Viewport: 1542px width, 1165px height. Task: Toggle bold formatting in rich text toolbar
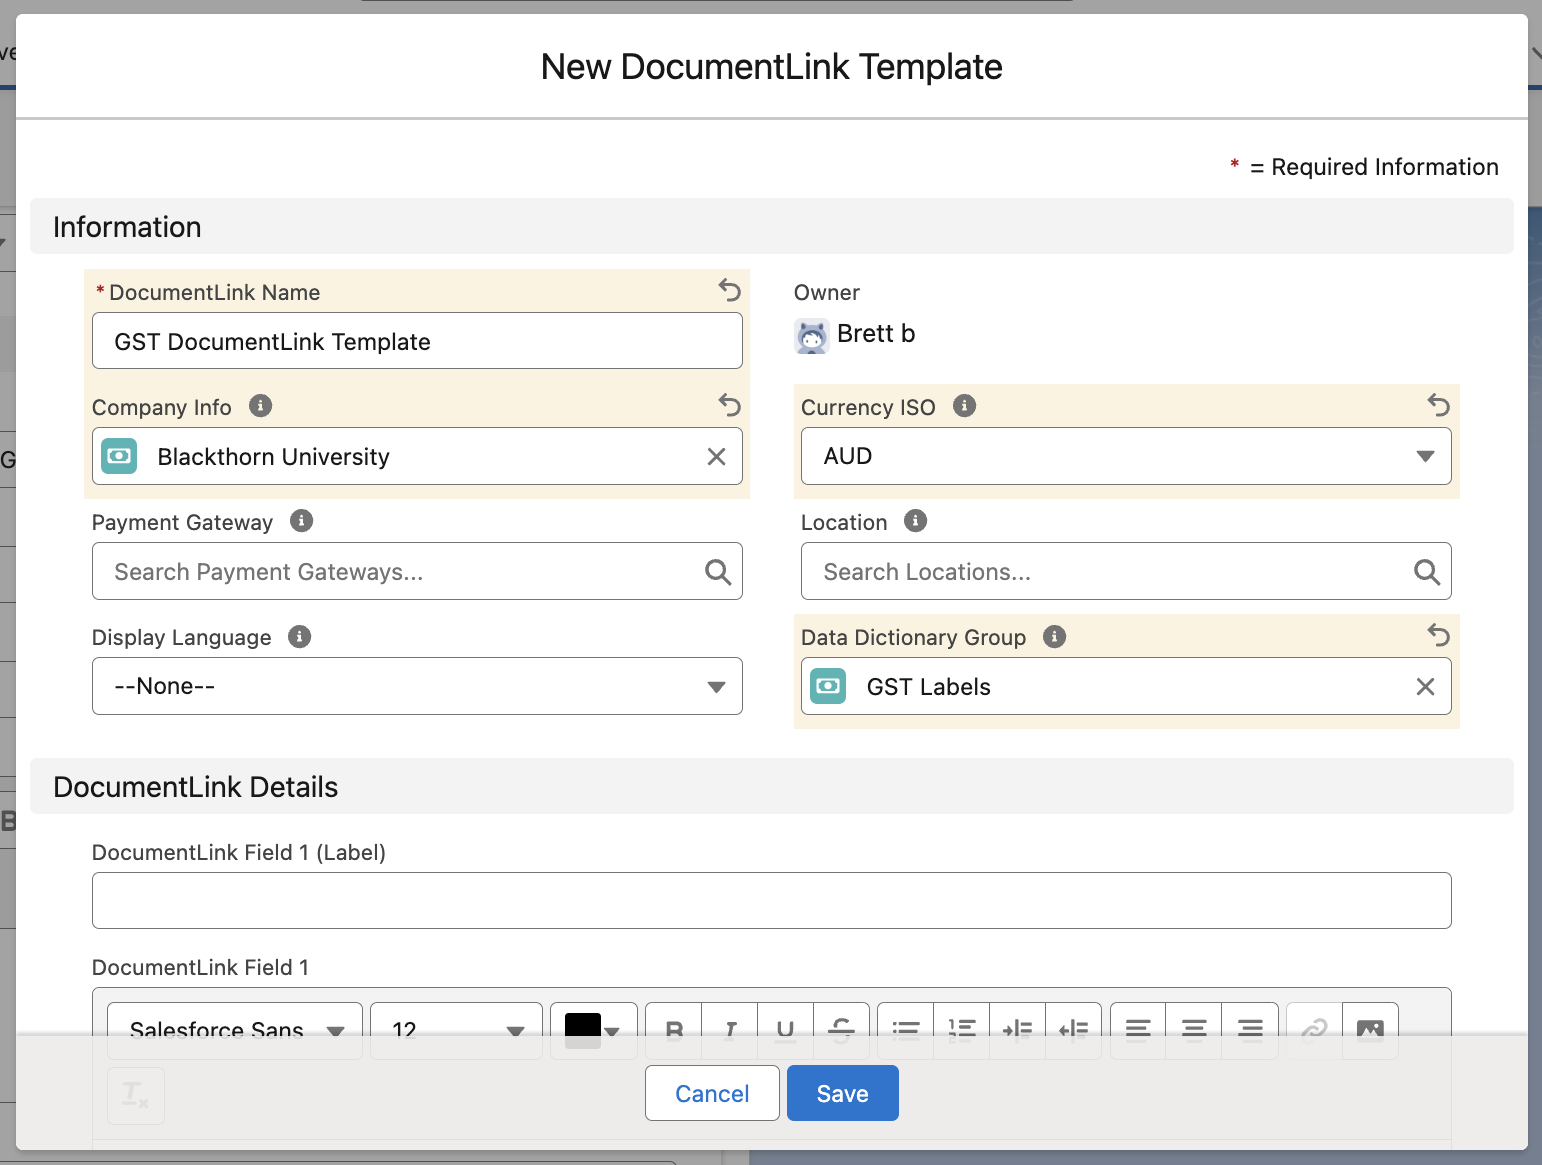[674, 1030]
